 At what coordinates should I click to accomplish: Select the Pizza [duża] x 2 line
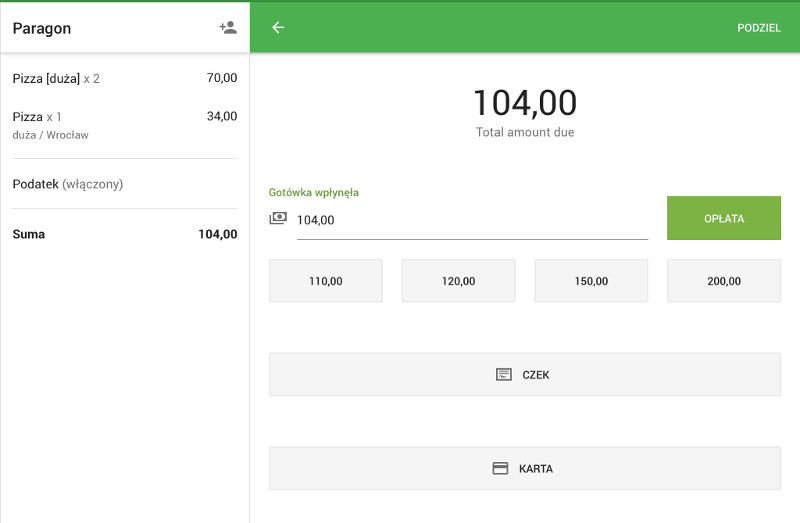click(x=124, y=78)
